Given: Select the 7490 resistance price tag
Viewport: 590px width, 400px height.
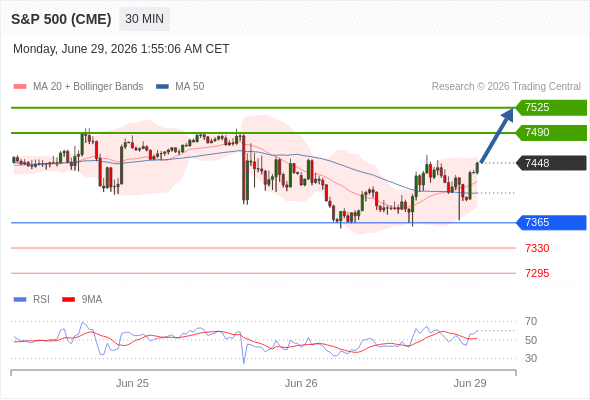Looking at the screenshot, I should (552, 132).
